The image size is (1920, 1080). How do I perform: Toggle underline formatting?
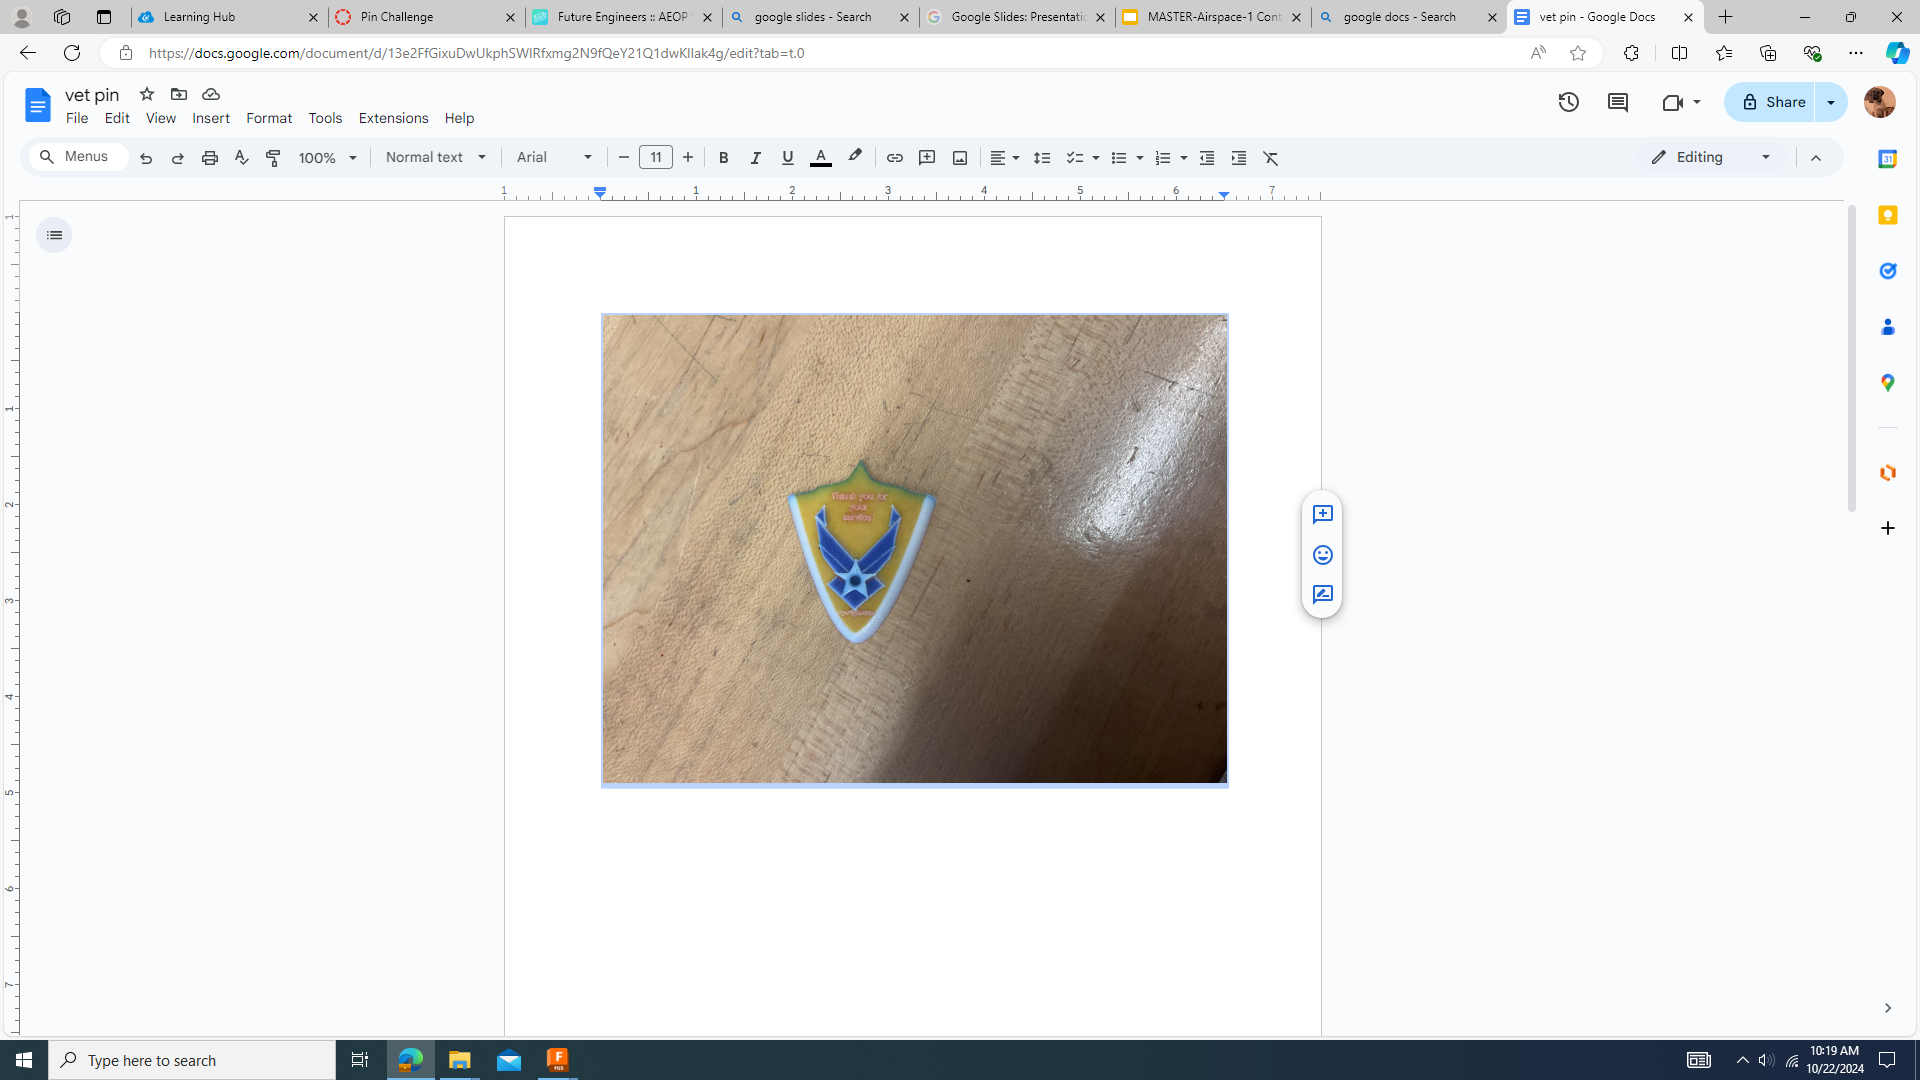[788, 158]
